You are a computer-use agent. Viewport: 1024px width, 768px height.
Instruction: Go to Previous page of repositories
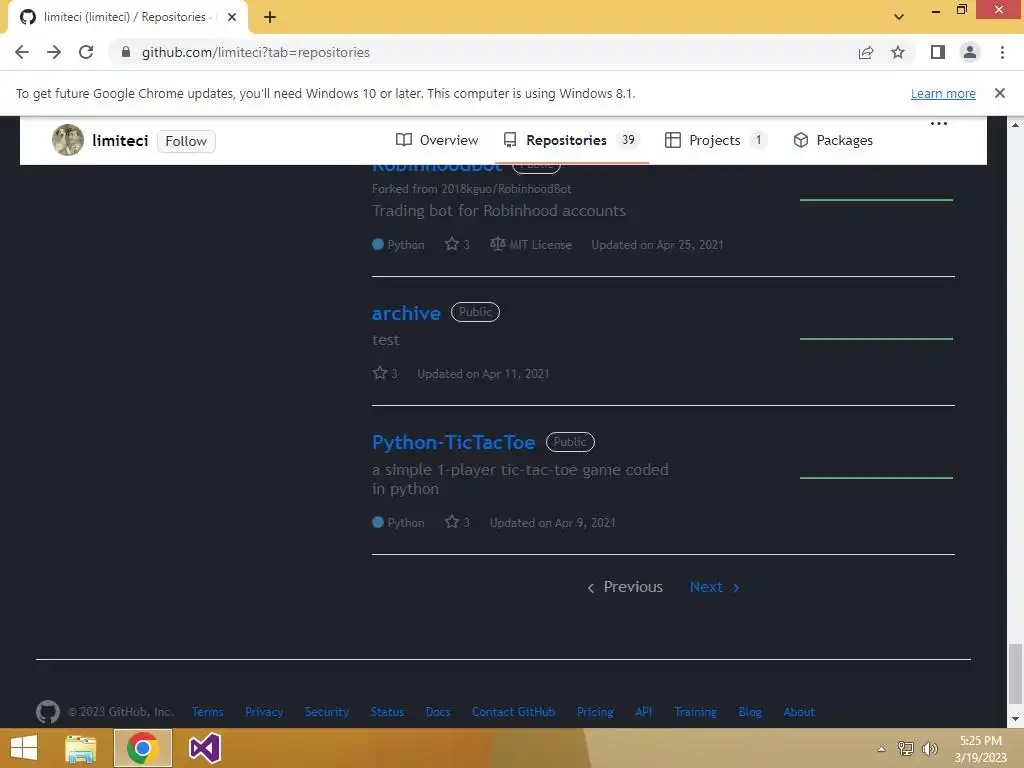pyautogui.click(x=624, y=586)
